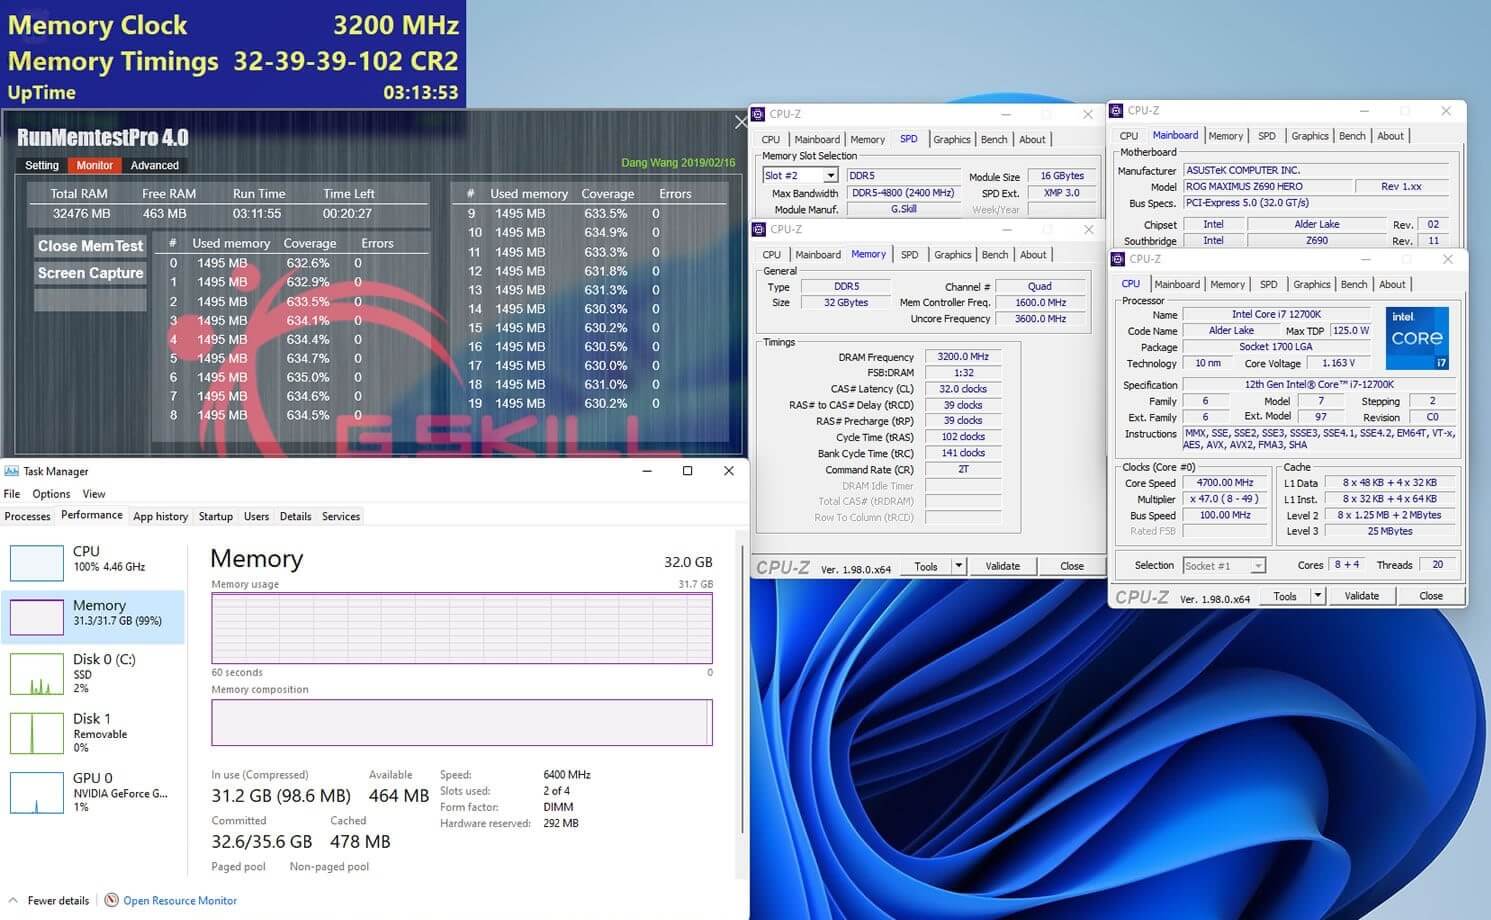Select Mainboard tab in CPU-Z Mainboard window
The image size is (1491, 920).
click(1175, 135)
